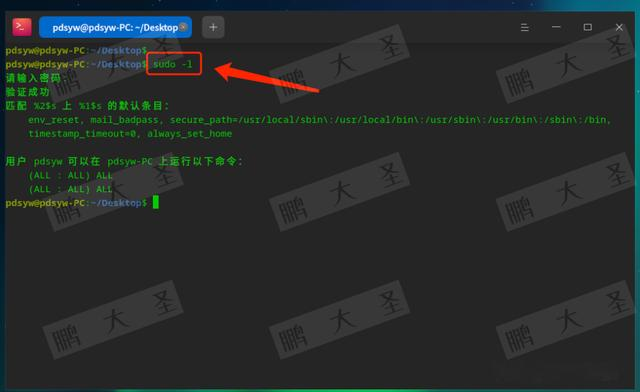Click the line starting with '匹配 %2$s'
The height and width of the screenshot is (392, 640).
click(x=87, y=106)
